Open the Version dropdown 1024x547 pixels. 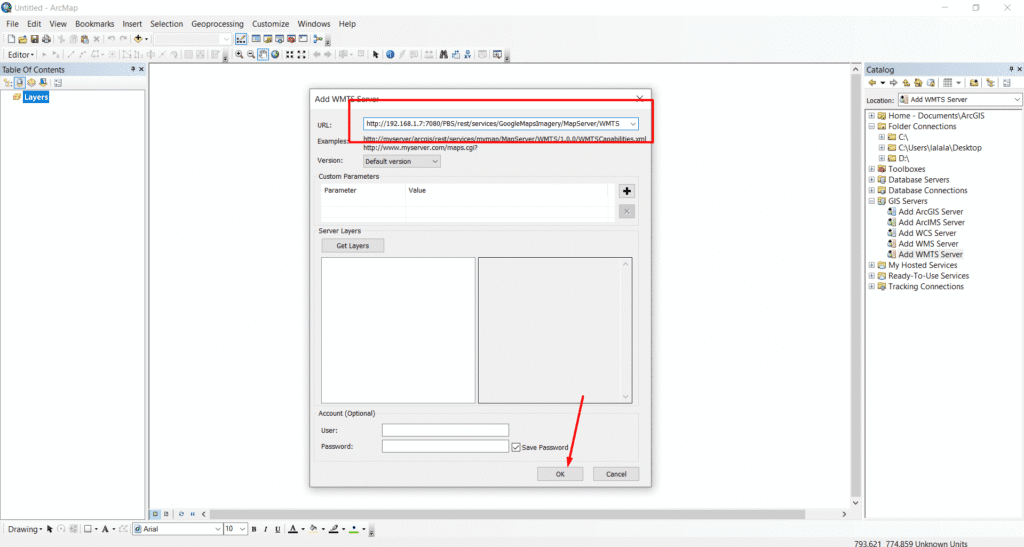click(x=402, y=161)
